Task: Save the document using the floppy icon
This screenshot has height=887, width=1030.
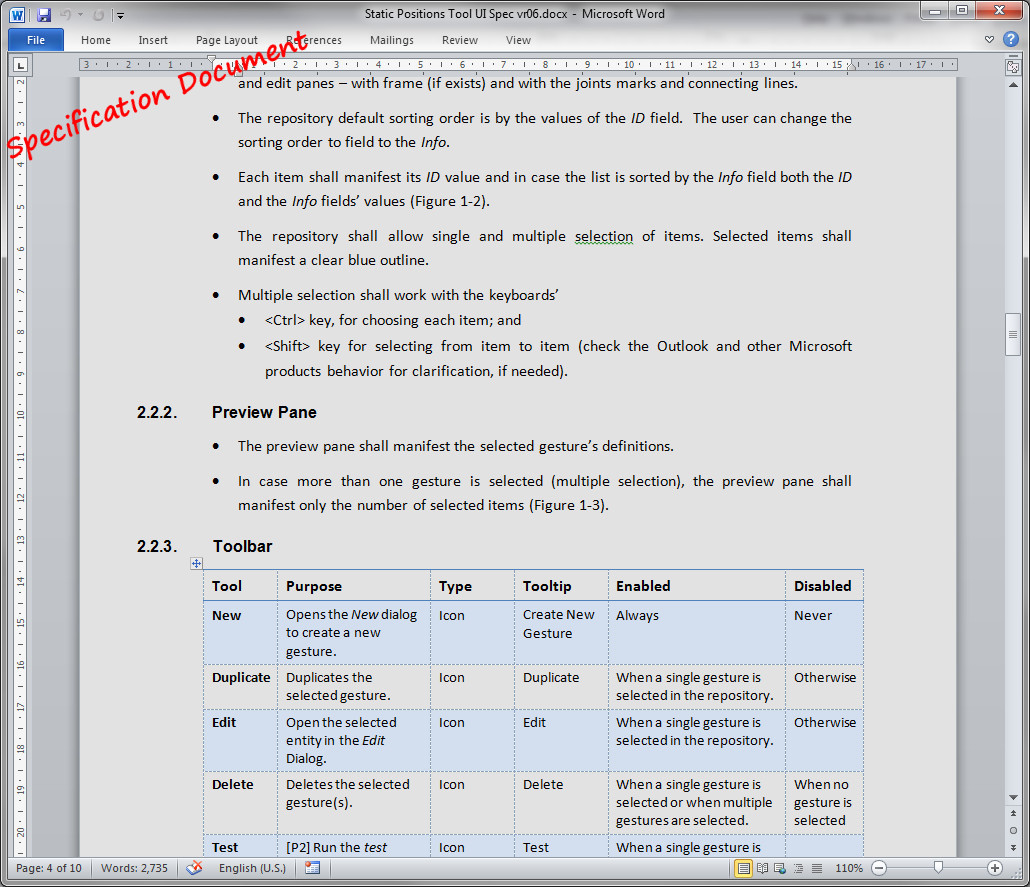Action: coord(44,14)
